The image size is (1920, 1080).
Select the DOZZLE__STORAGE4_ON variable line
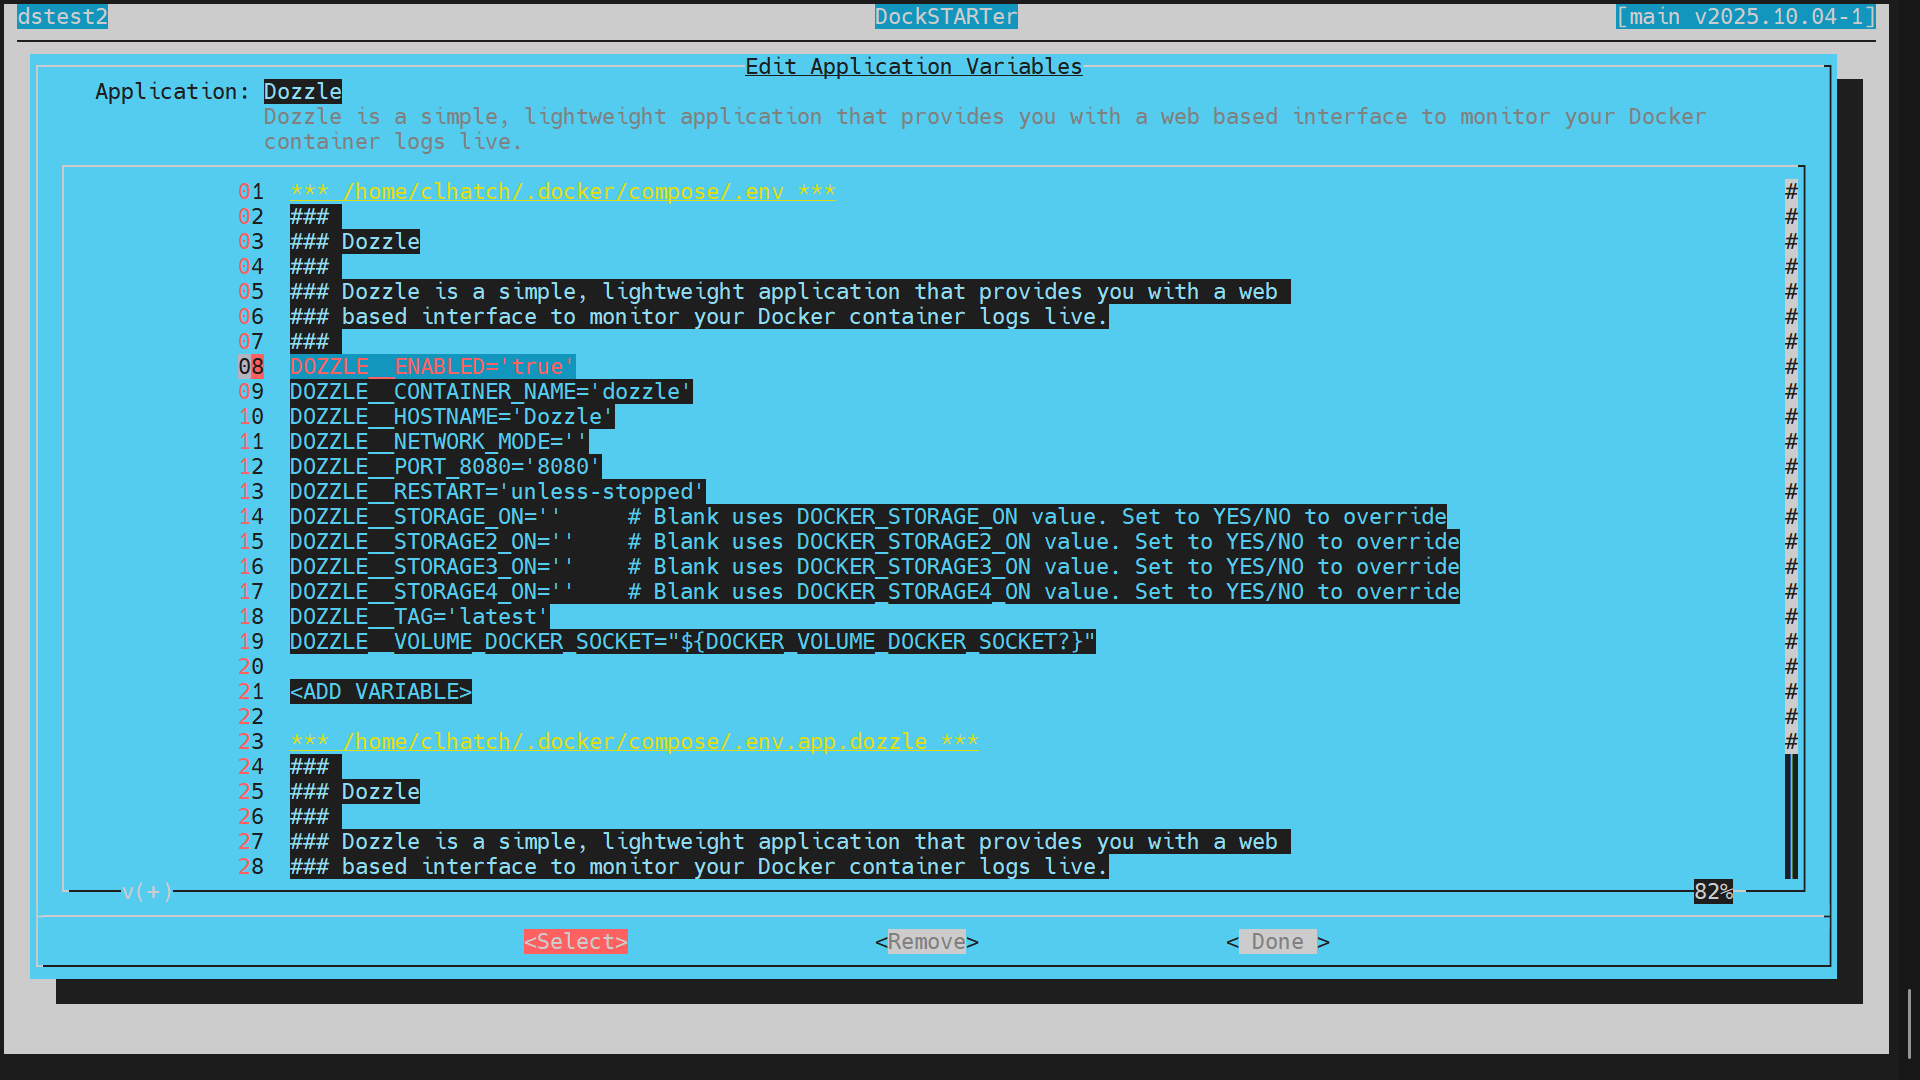point(431,592)
